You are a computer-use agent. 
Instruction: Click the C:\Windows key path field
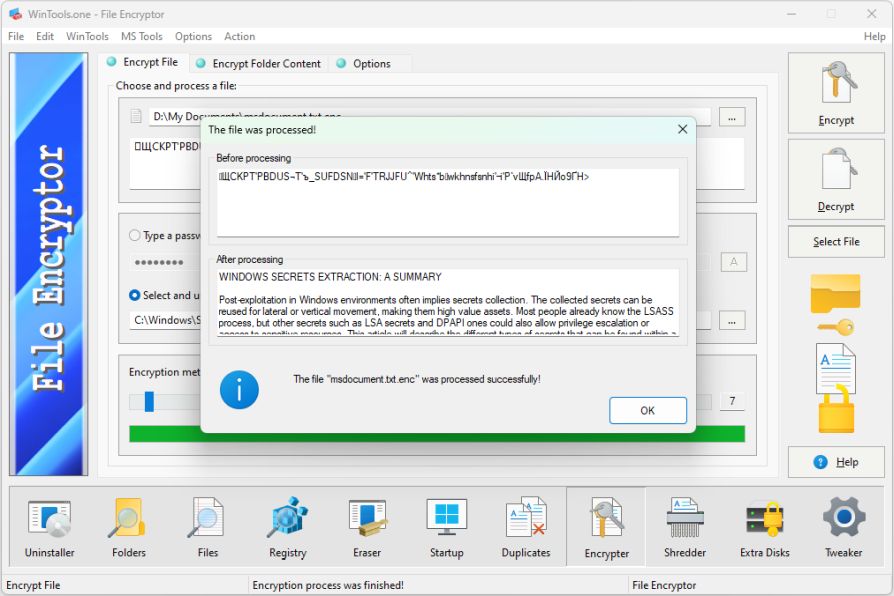(165, 320)
